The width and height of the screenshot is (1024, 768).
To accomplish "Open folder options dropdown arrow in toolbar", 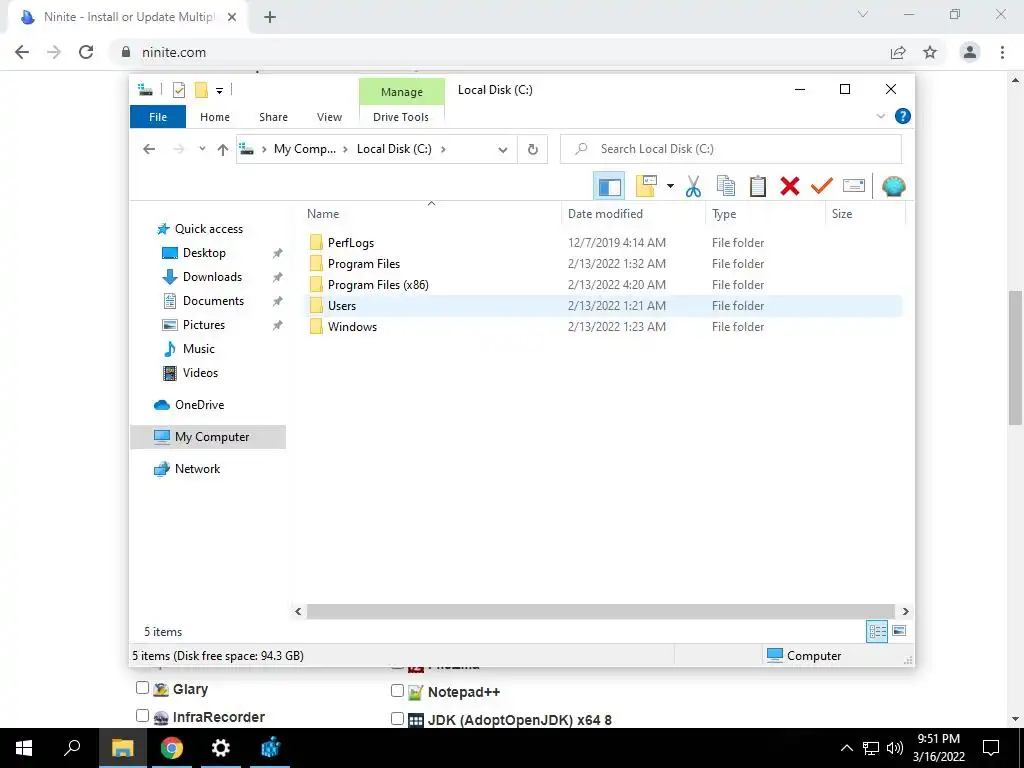I will coord(670,186).
